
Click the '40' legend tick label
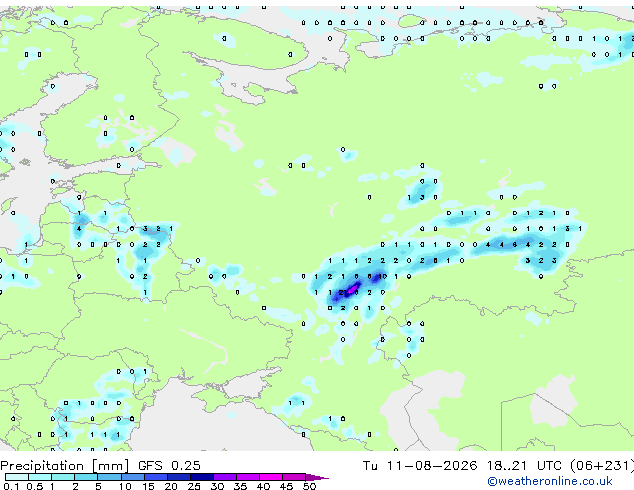coord(263,486)
